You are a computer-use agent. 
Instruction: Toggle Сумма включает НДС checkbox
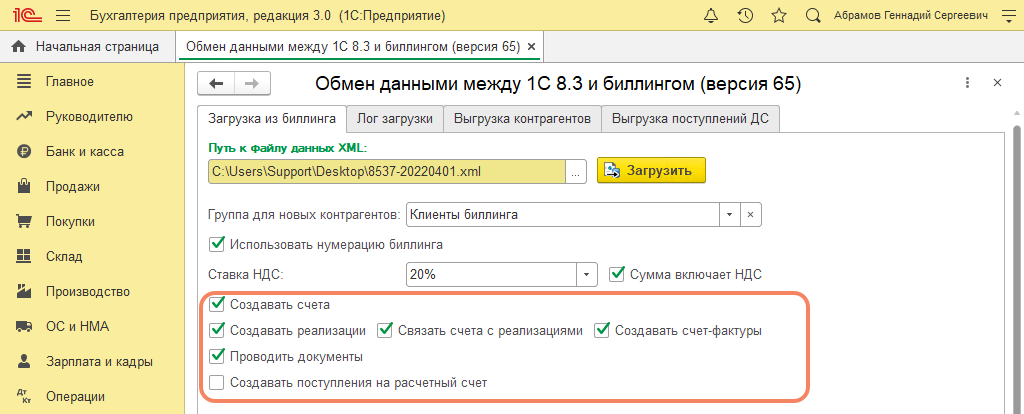coord(616,274)
